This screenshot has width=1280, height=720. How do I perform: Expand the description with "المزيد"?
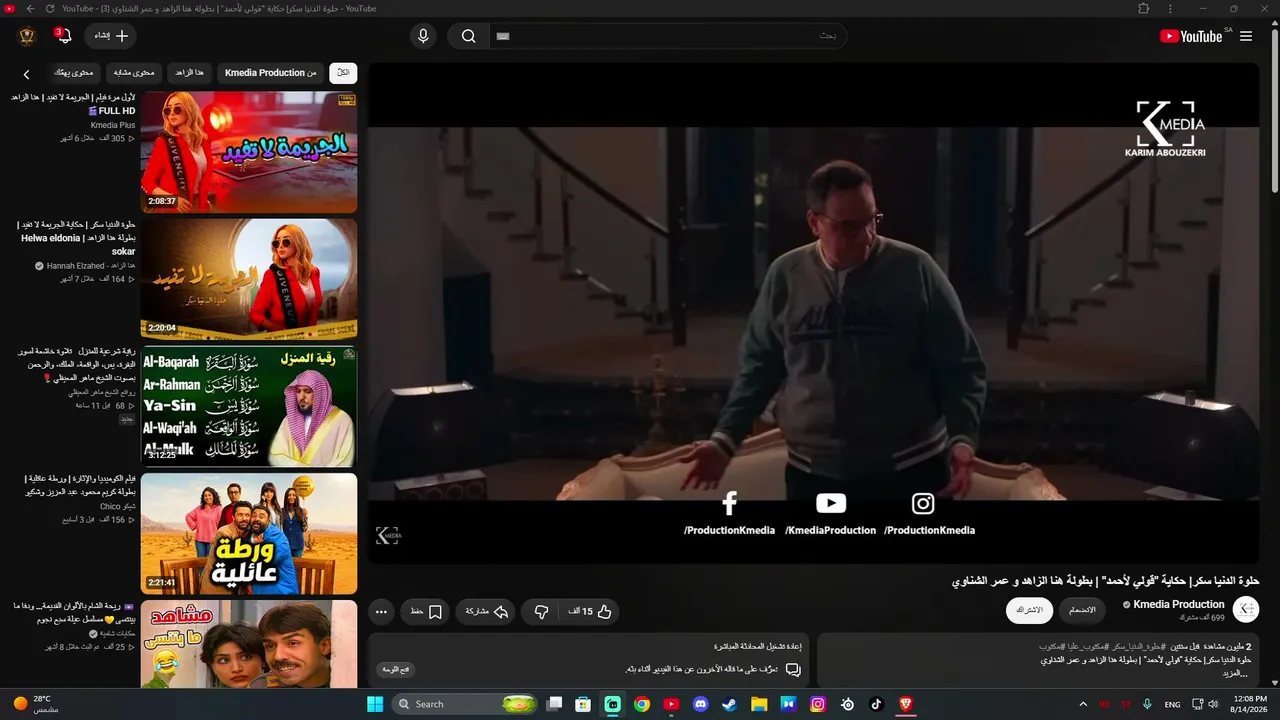[1236, 673]
